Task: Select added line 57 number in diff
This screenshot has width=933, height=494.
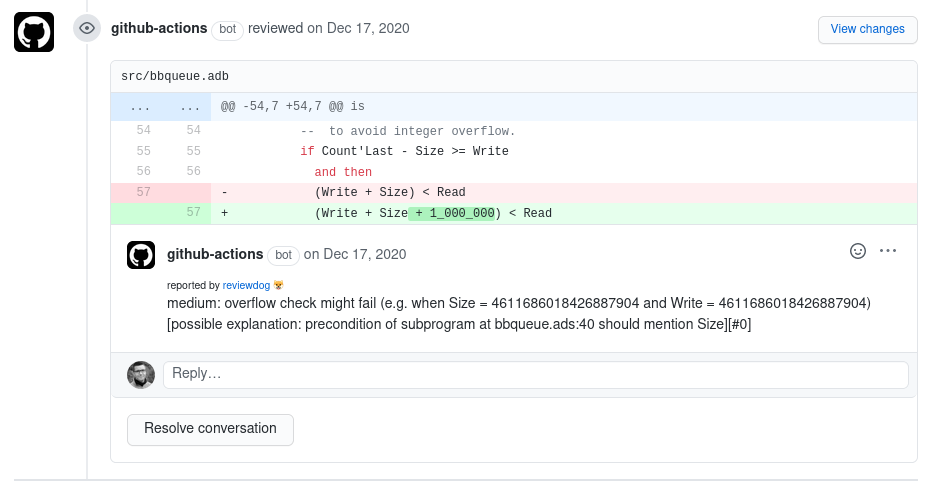Action: [192, 213]
